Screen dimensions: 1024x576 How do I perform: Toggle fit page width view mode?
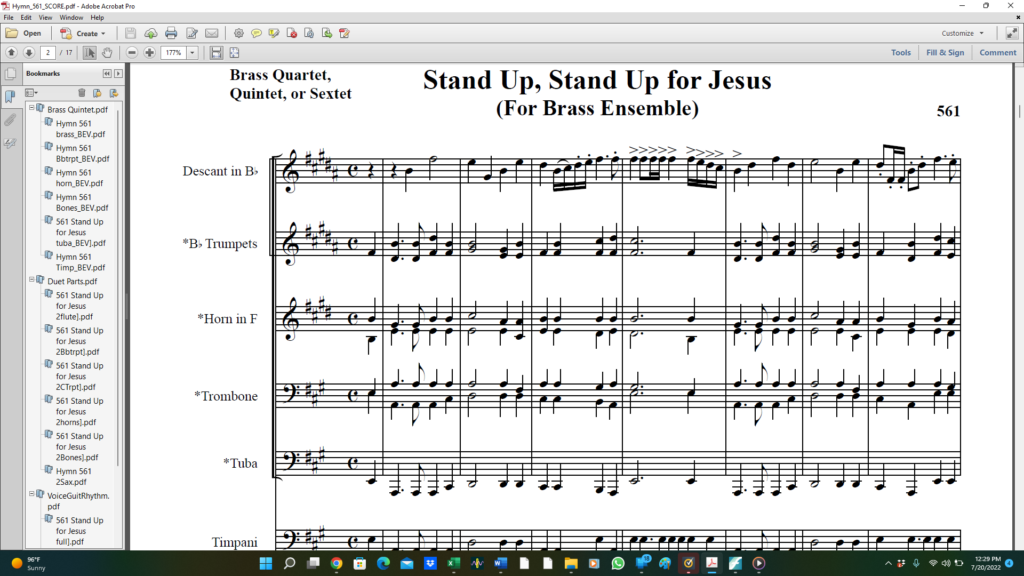(215, 53)
